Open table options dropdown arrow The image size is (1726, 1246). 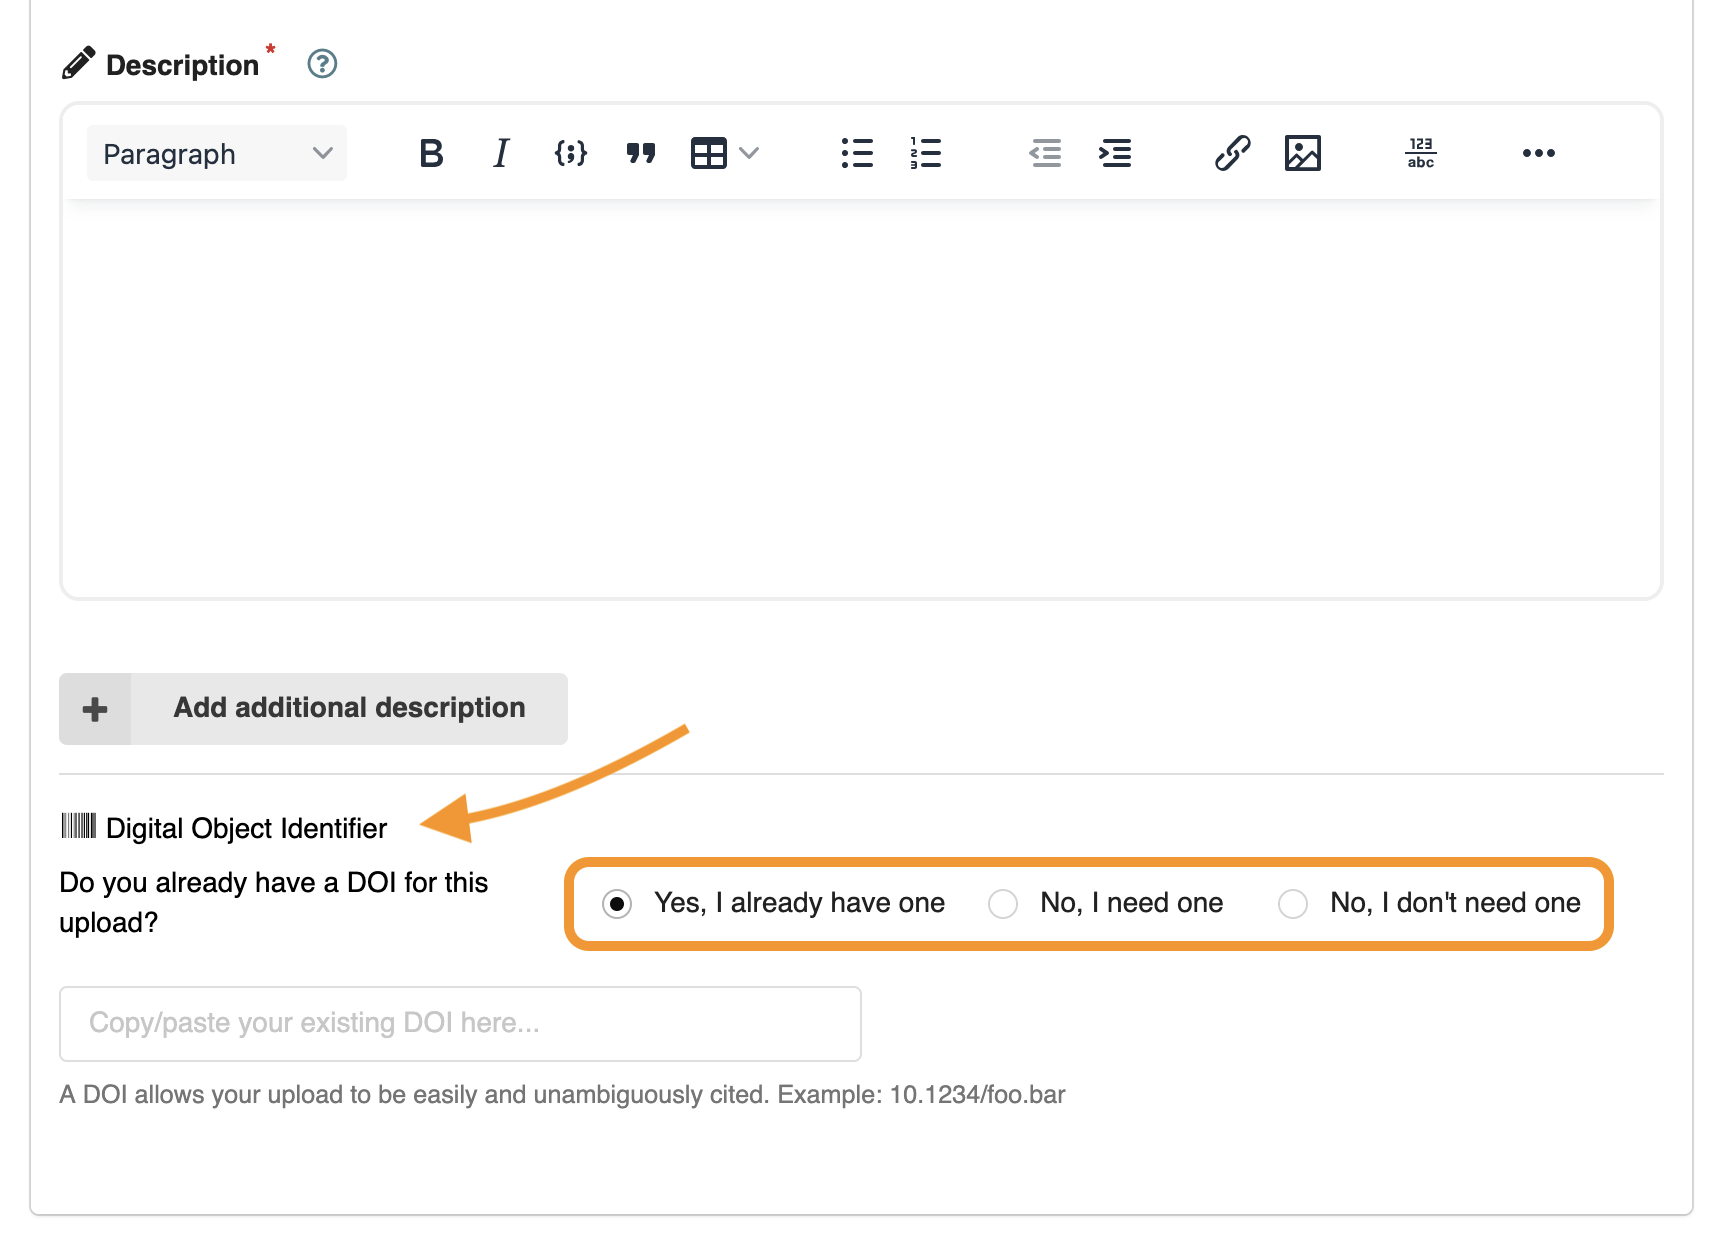(749, 154)
